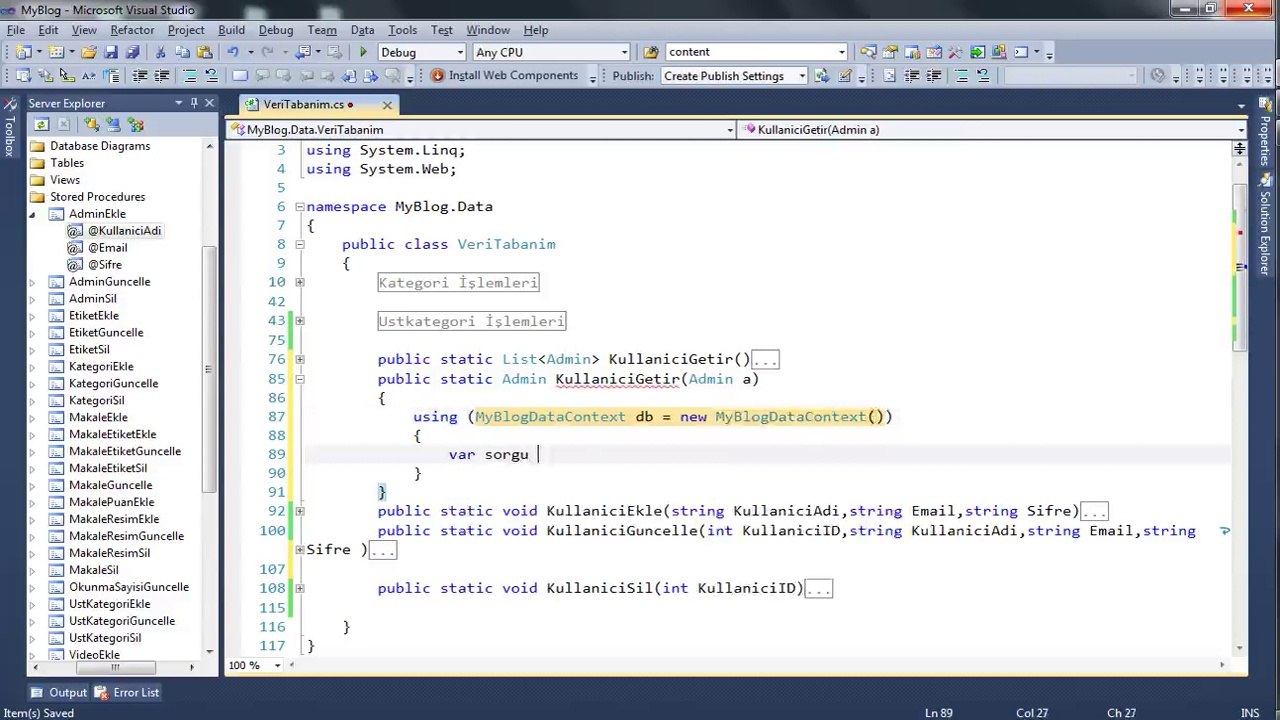Click the Paste toolbar icon

pos(204,52)
